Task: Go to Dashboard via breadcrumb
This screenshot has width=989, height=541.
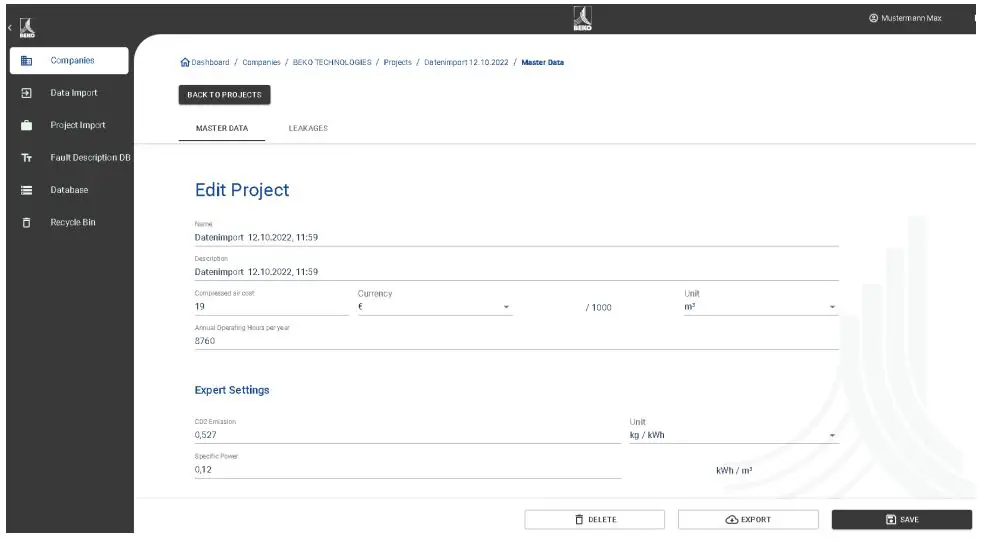Action: point(210,62)
